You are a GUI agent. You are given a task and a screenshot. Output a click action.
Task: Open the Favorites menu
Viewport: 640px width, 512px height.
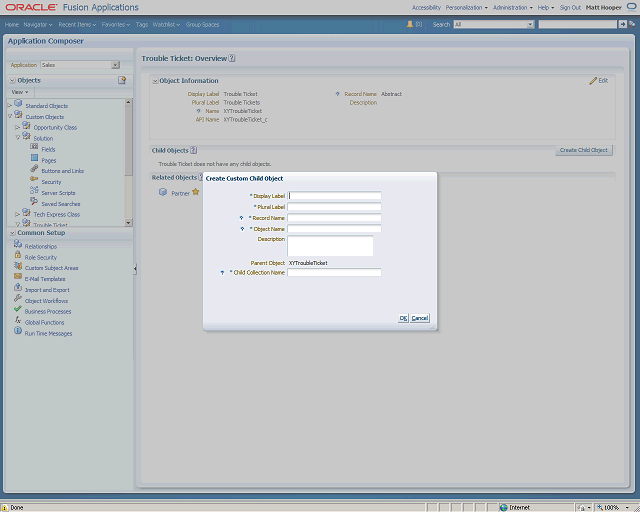[x=116, y=24]
